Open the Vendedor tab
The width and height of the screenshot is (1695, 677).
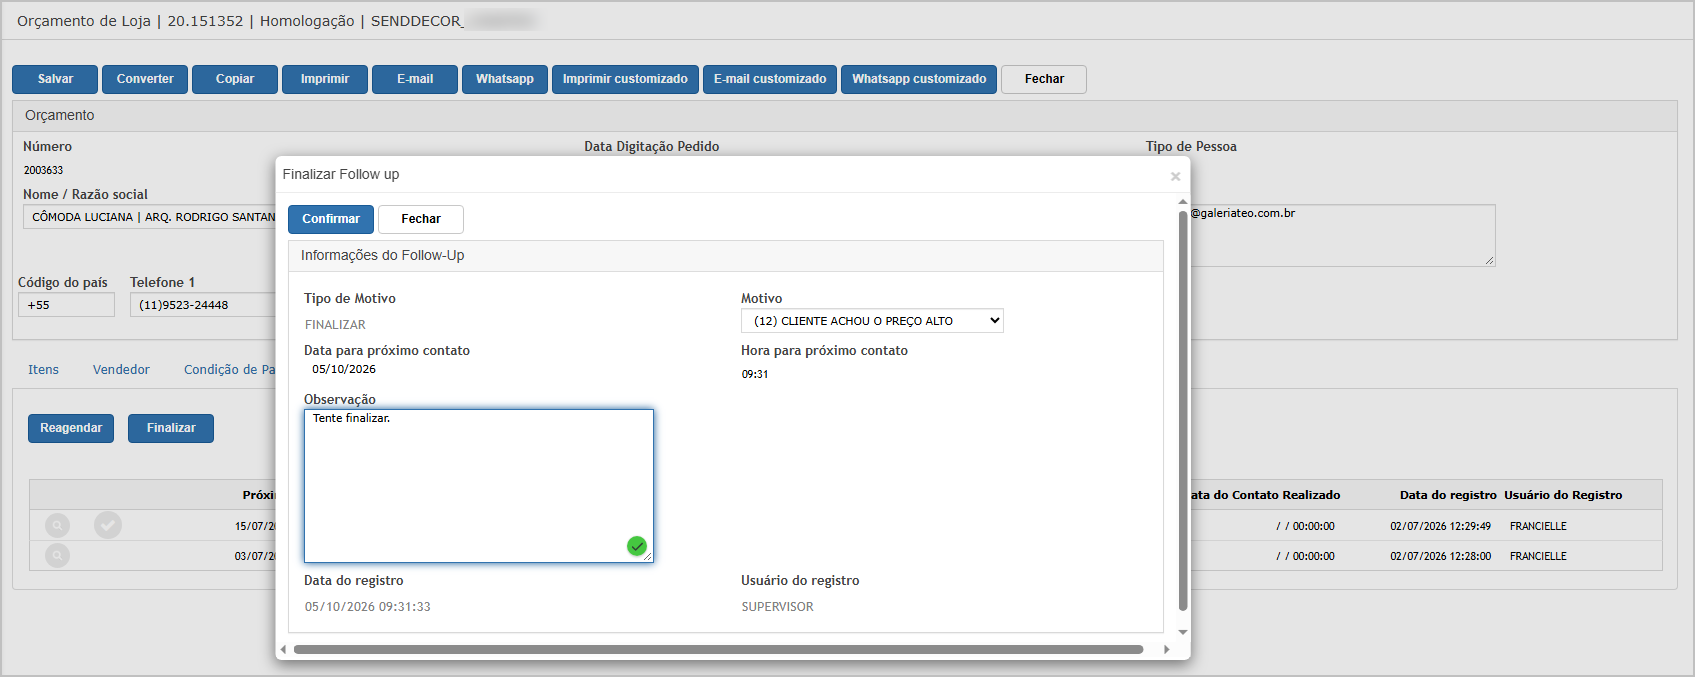(x=121, y=370)
